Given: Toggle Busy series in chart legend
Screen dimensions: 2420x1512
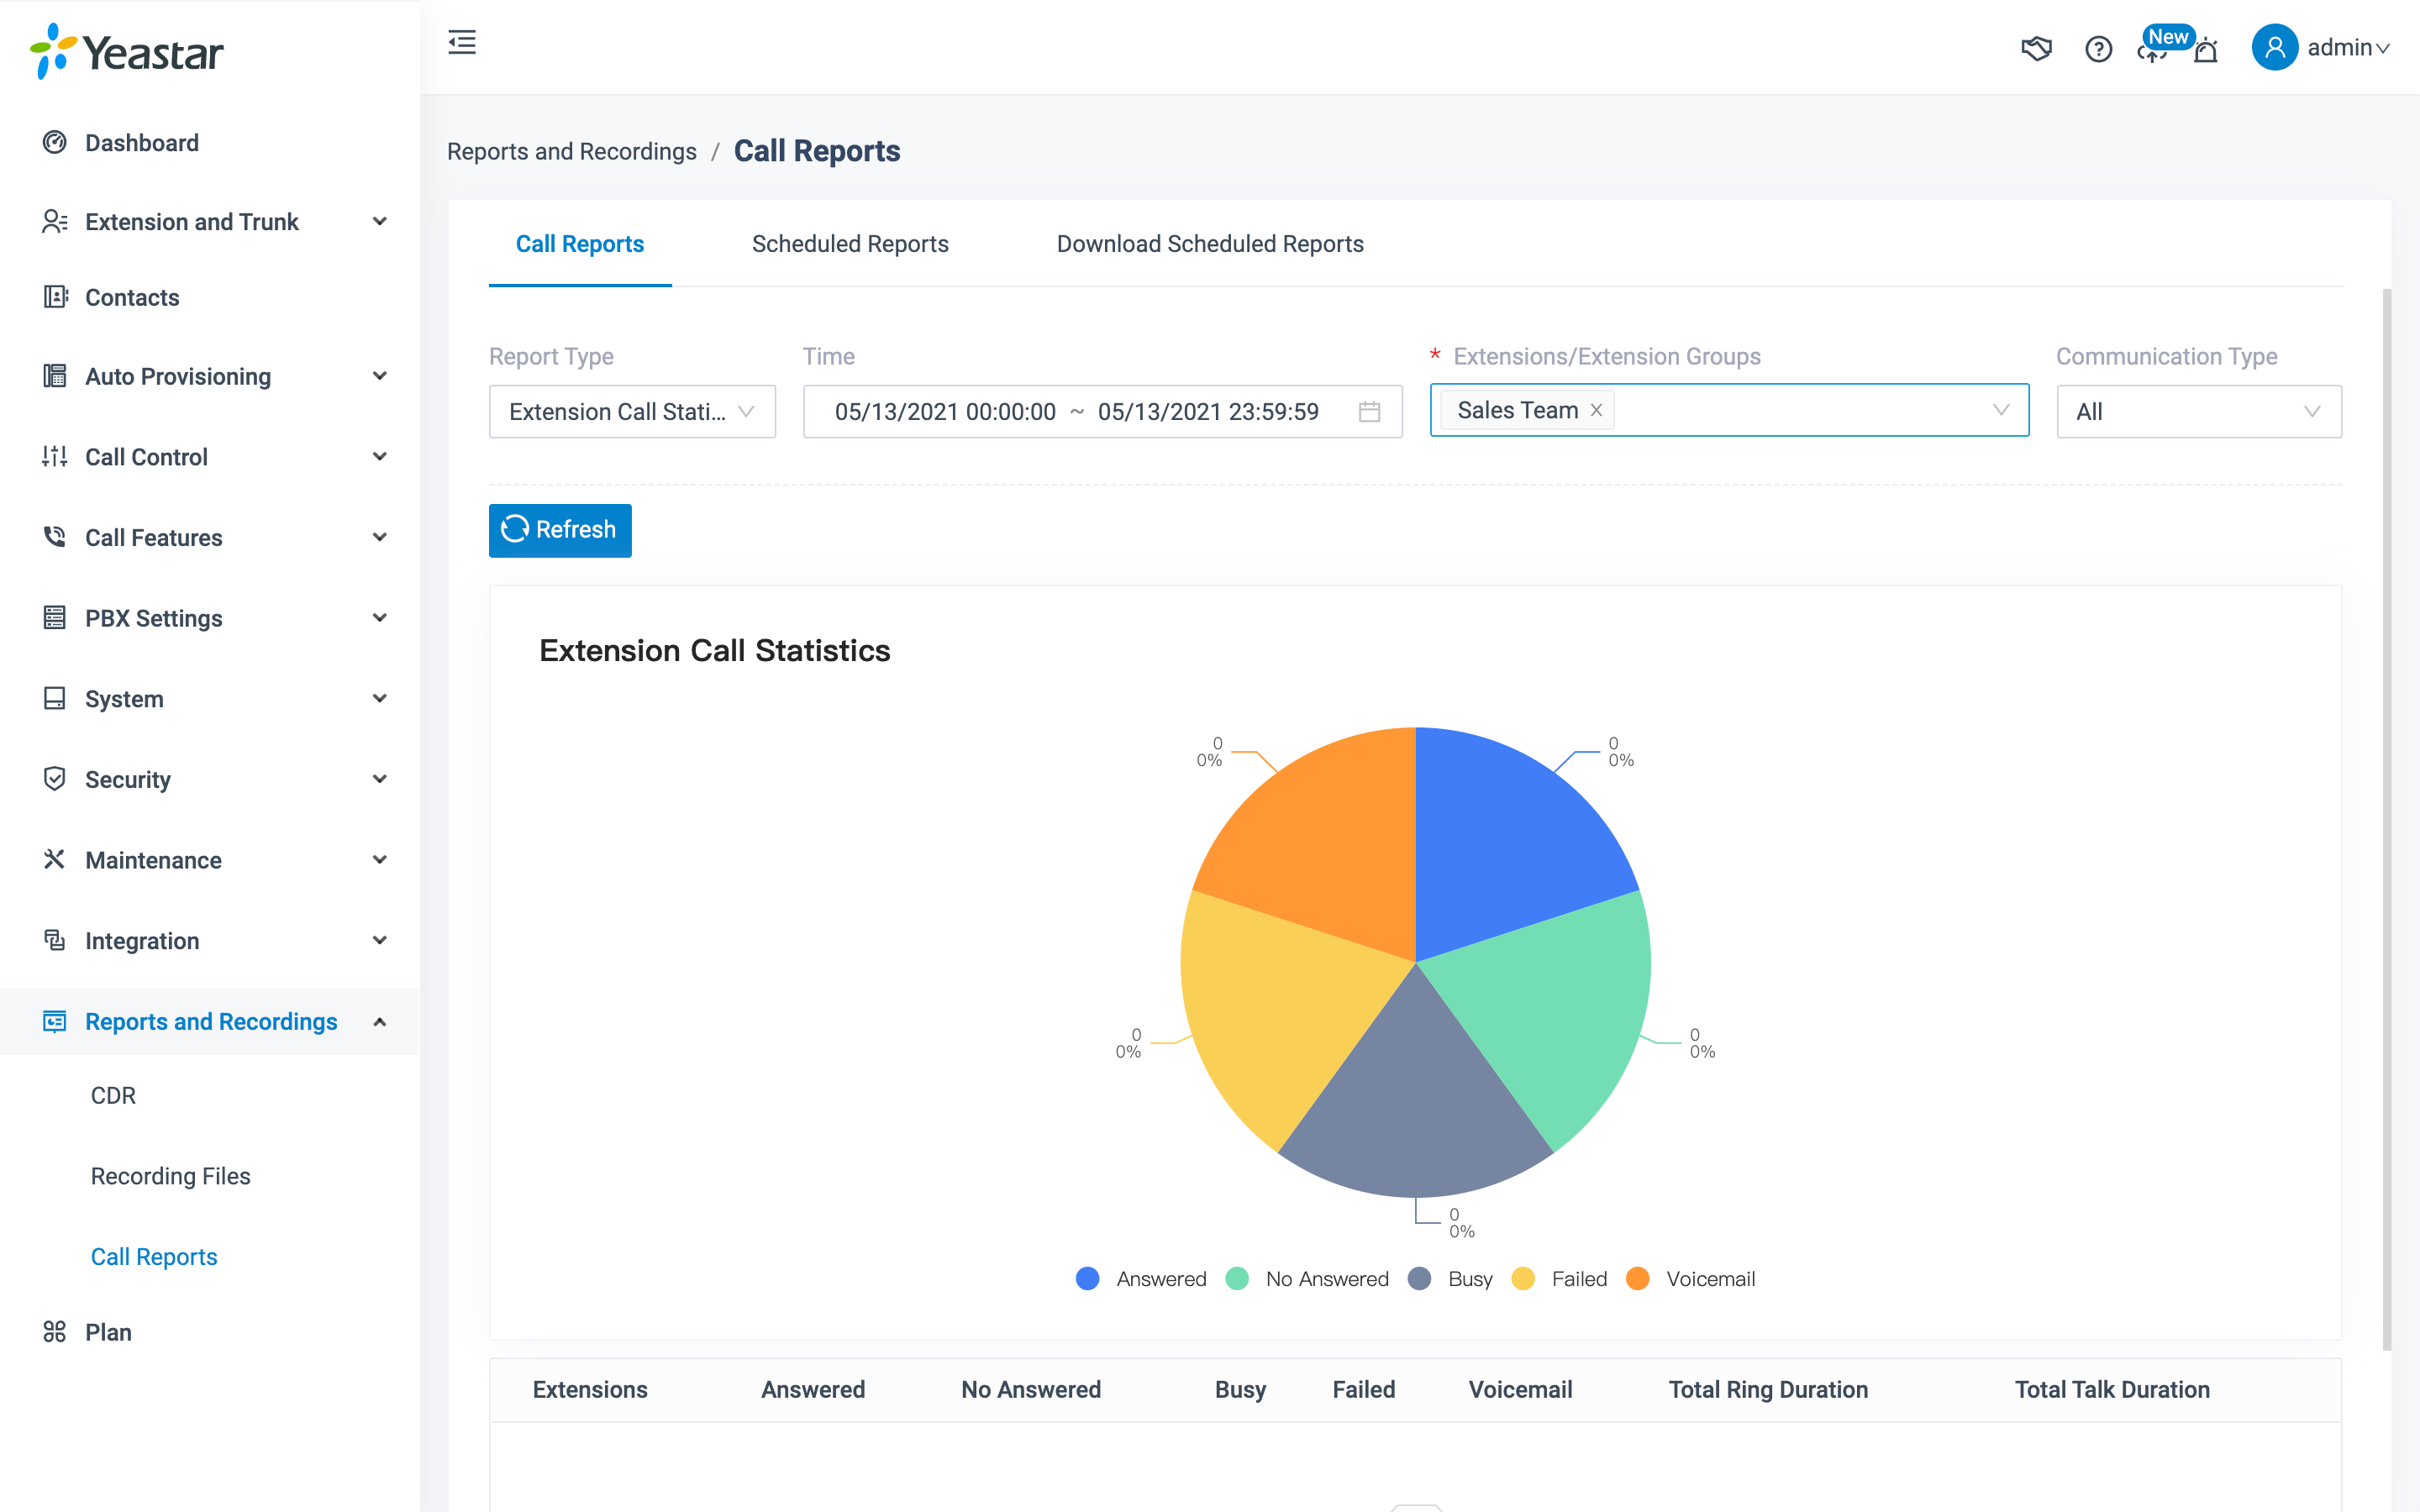Looking at the screenshot, I should (1450, 1279).
